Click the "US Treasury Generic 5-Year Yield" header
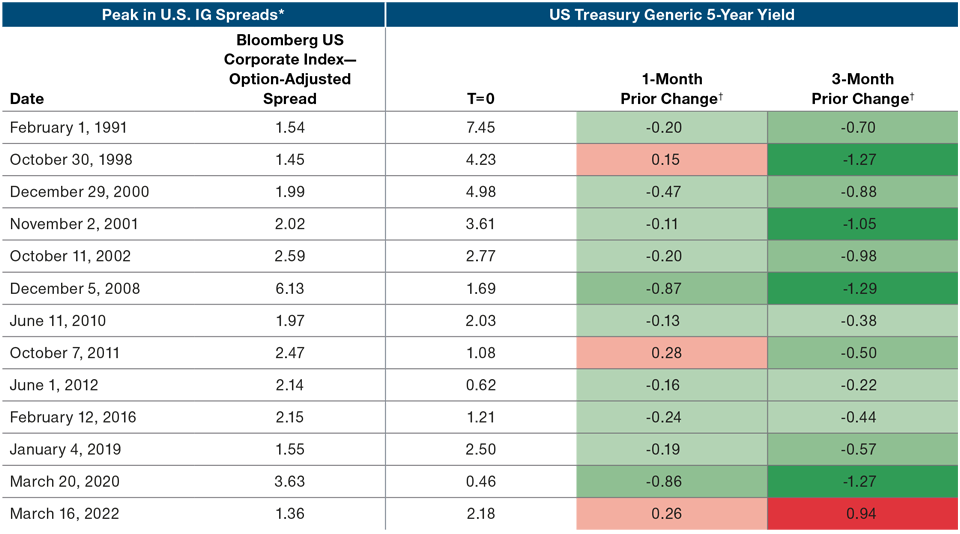Screen dimensions: 960x534 pos(670,14)
